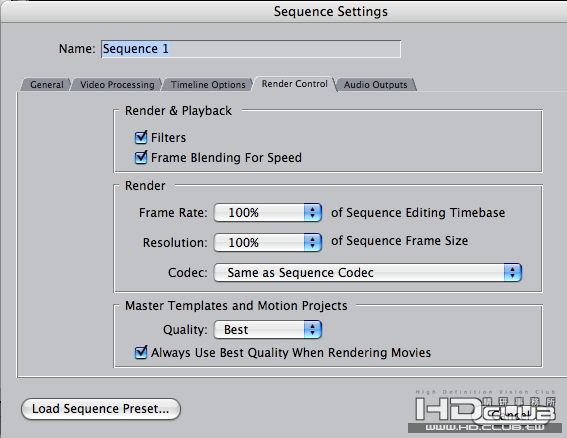Open the Resolution percentage dropdown
The height and width of the screenshot is (438, 567).
pos(268,242)
